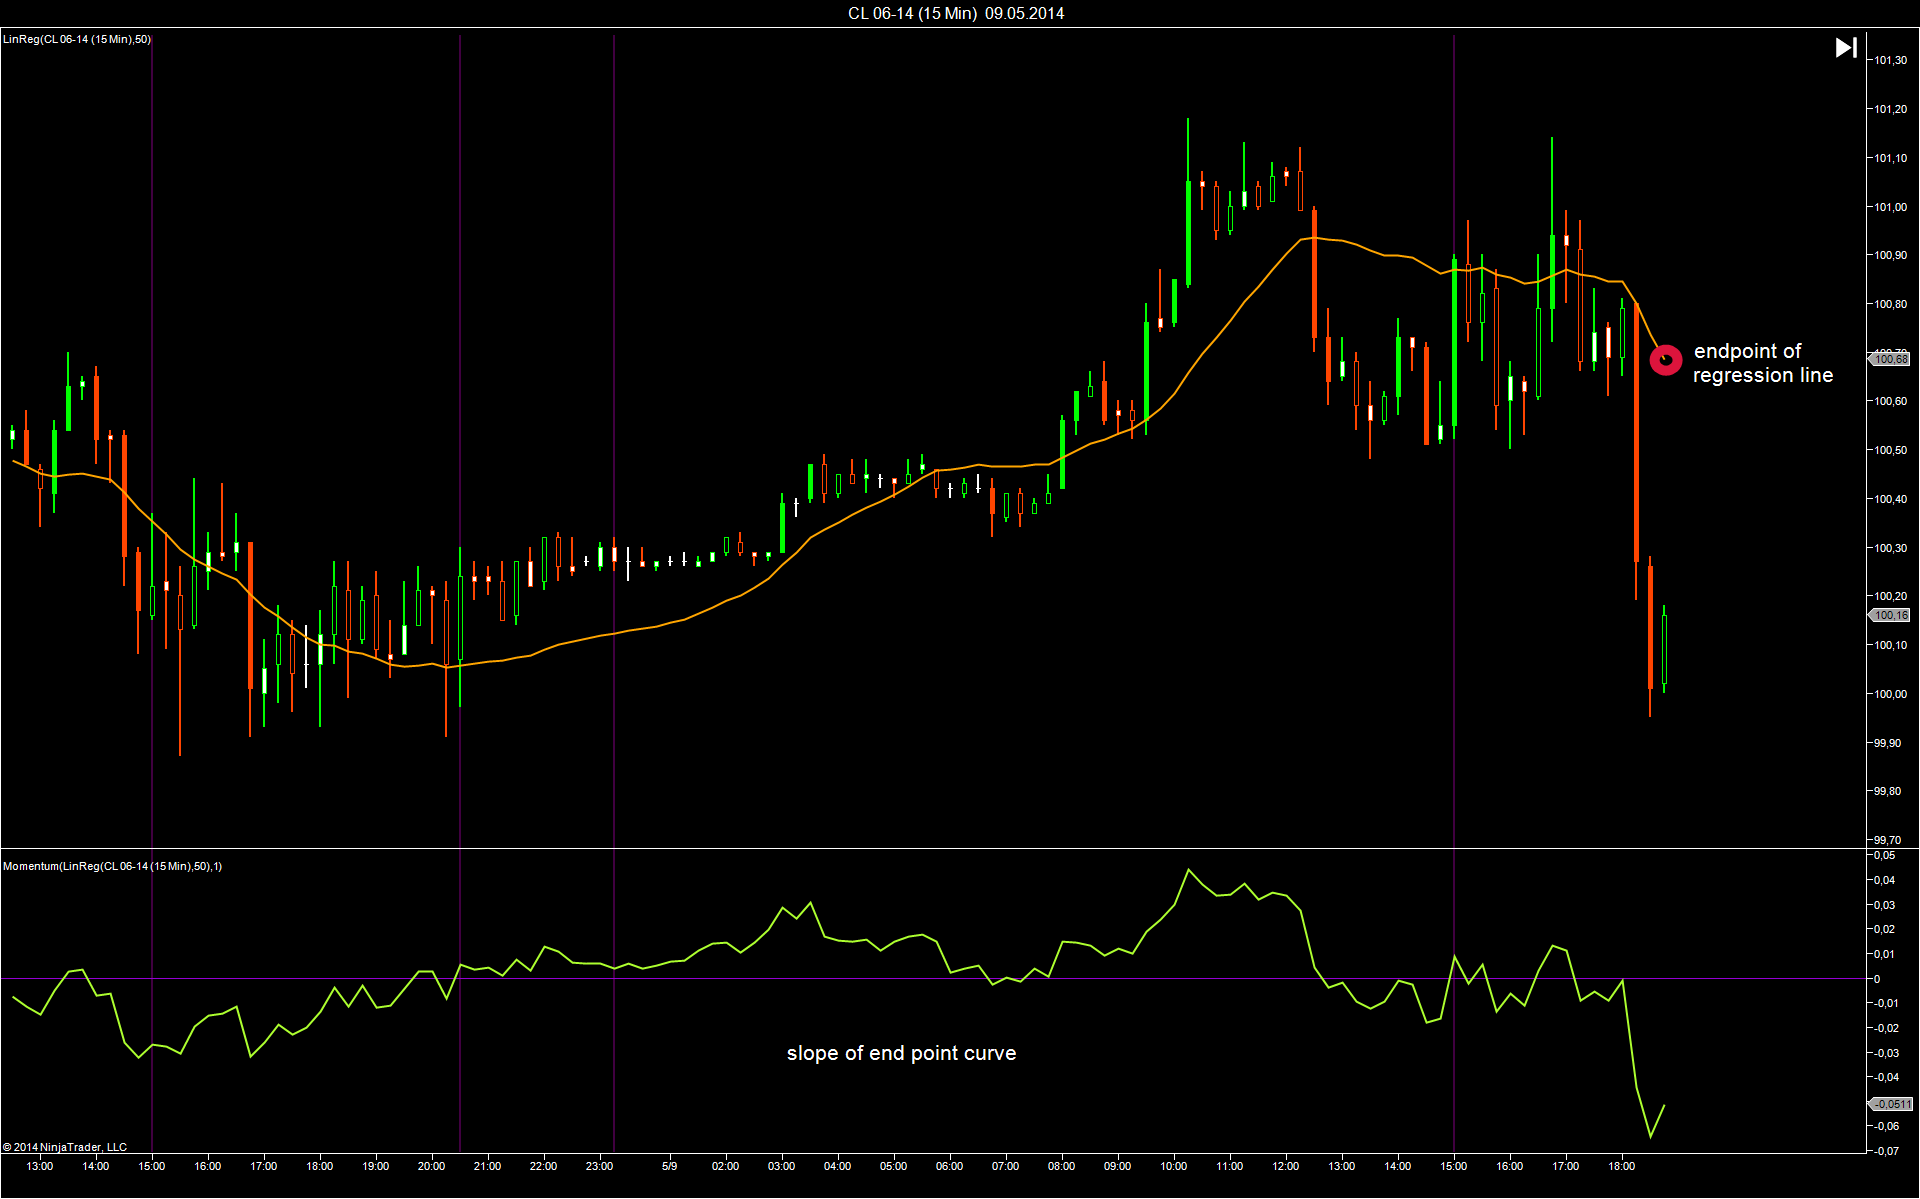The height and width of the screenshot is (1199, 1920).
Task: Select the 'slope of end point curve' text
Action: tap(901, 1053)
